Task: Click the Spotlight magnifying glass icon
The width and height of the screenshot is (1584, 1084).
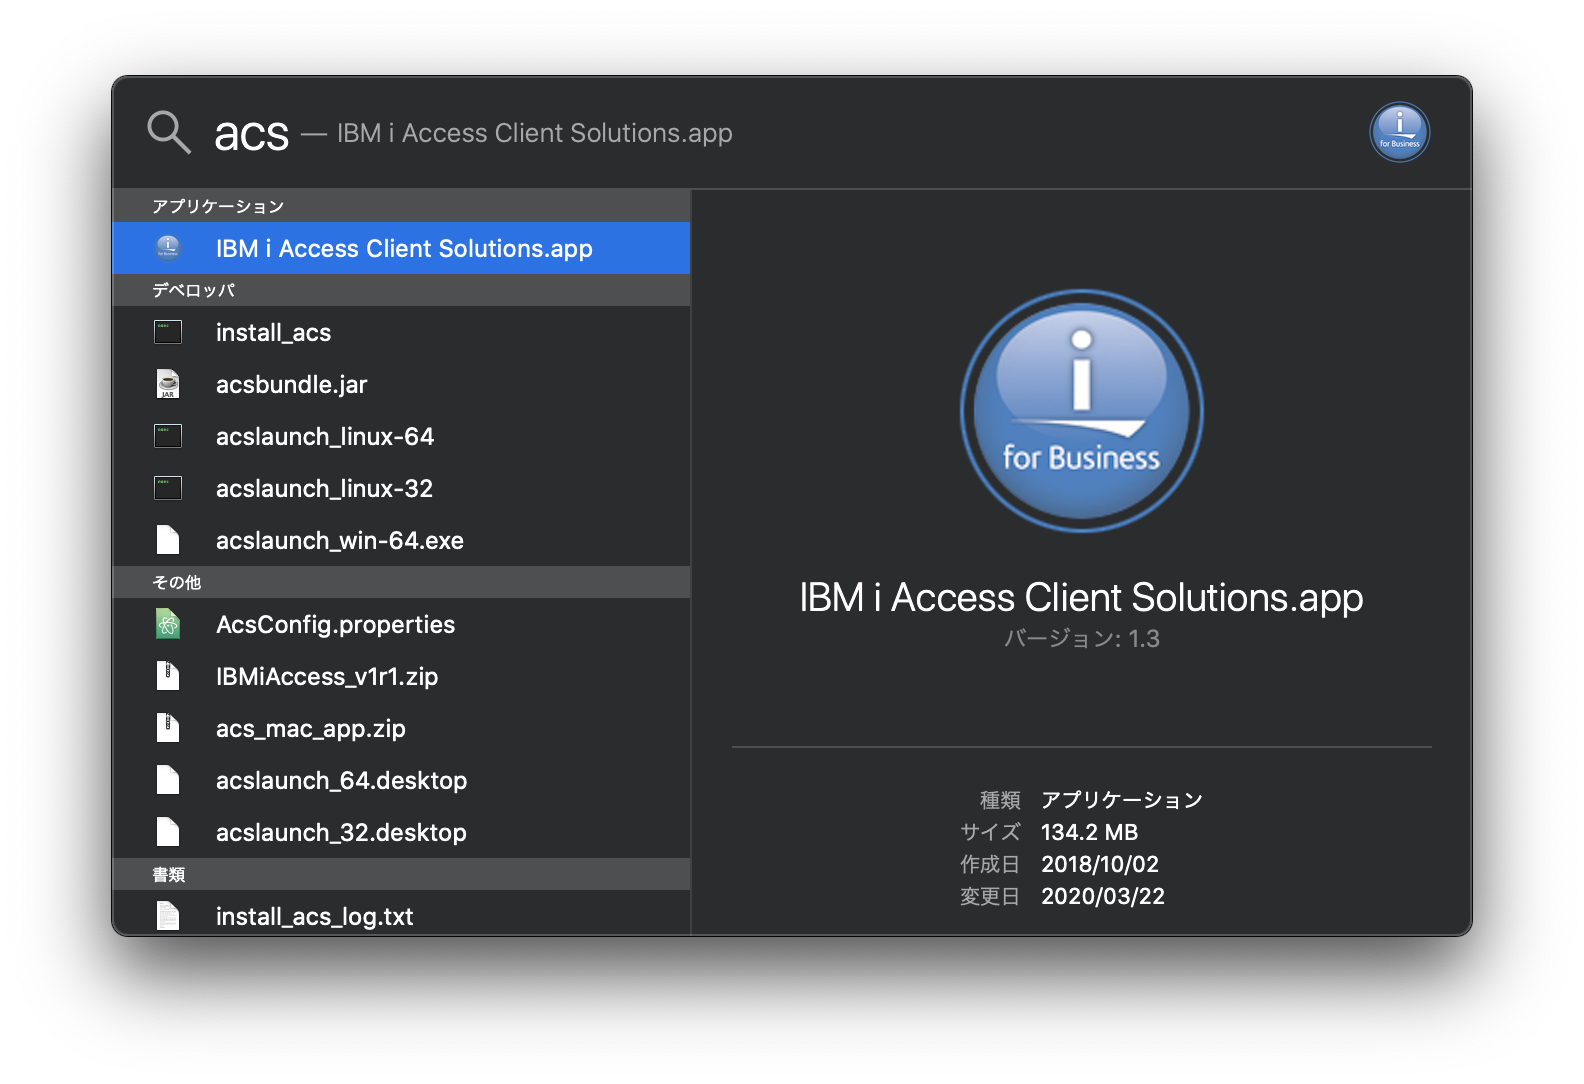Action: [x=169, y=132]
